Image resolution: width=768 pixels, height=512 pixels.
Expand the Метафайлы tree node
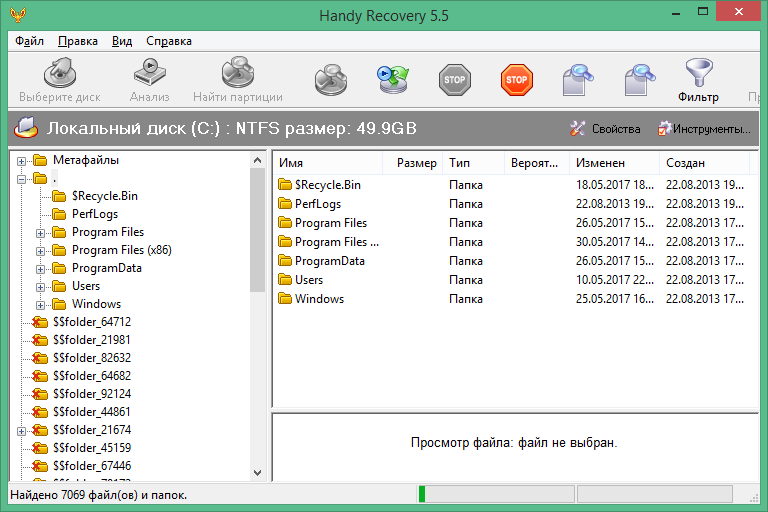click(x=21, y=161)
